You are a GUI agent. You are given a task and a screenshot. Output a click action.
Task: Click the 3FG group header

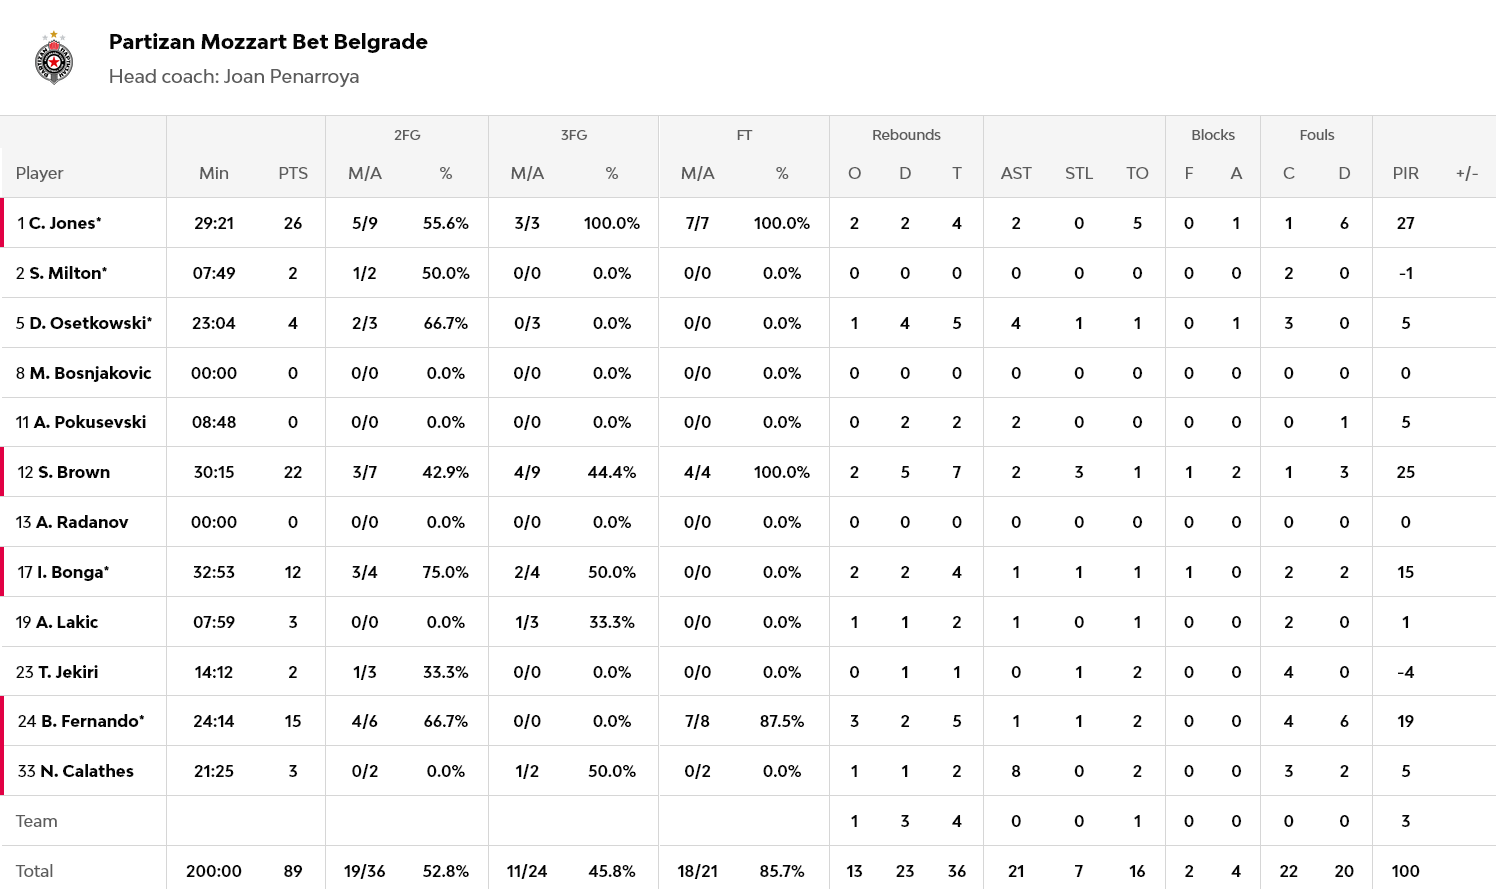click(x=573, y=135)
